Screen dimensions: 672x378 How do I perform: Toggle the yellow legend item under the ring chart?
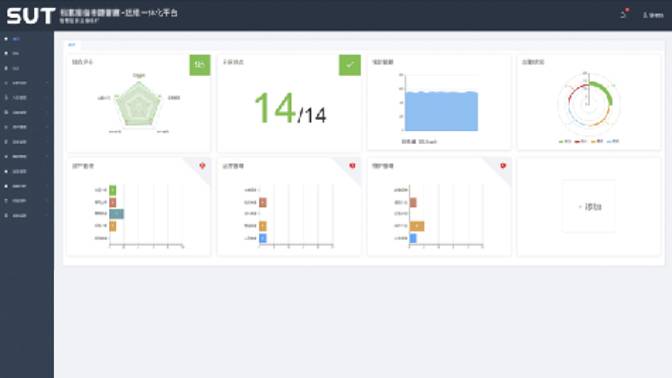597,141
